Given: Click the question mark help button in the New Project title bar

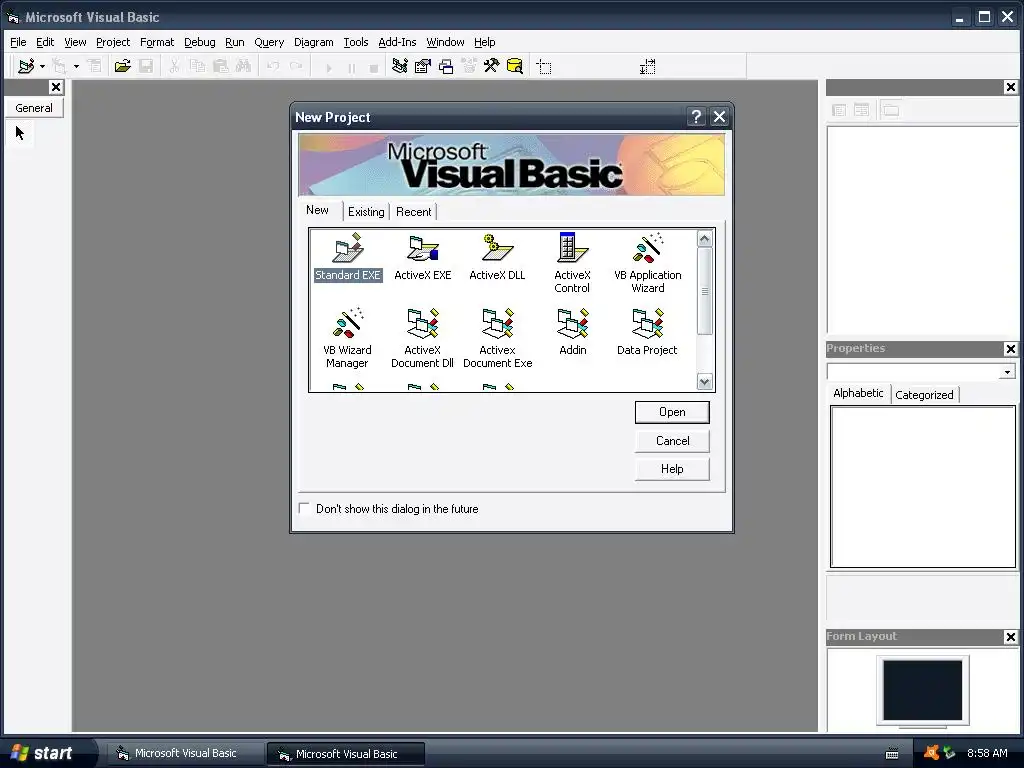Looking at the screenshot, I should click(x=696, y=117).
